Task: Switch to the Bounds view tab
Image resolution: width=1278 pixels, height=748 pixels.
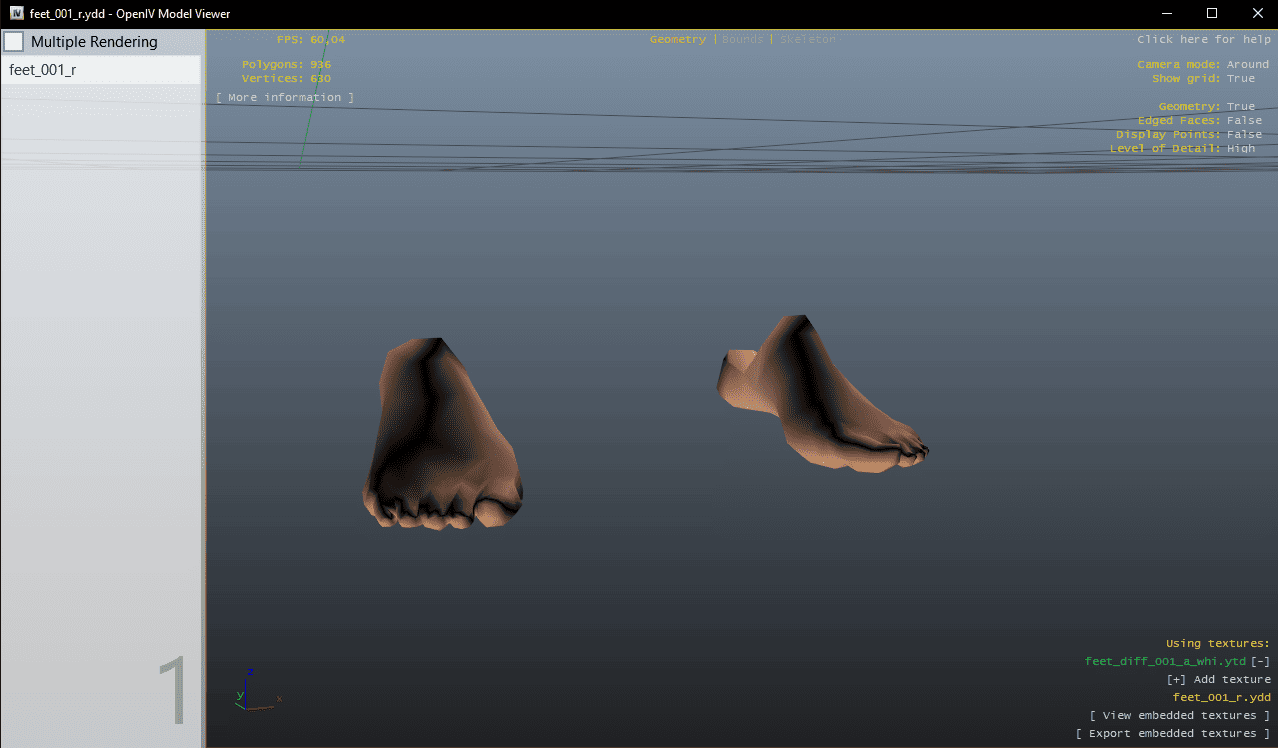Action: point(742,40)
